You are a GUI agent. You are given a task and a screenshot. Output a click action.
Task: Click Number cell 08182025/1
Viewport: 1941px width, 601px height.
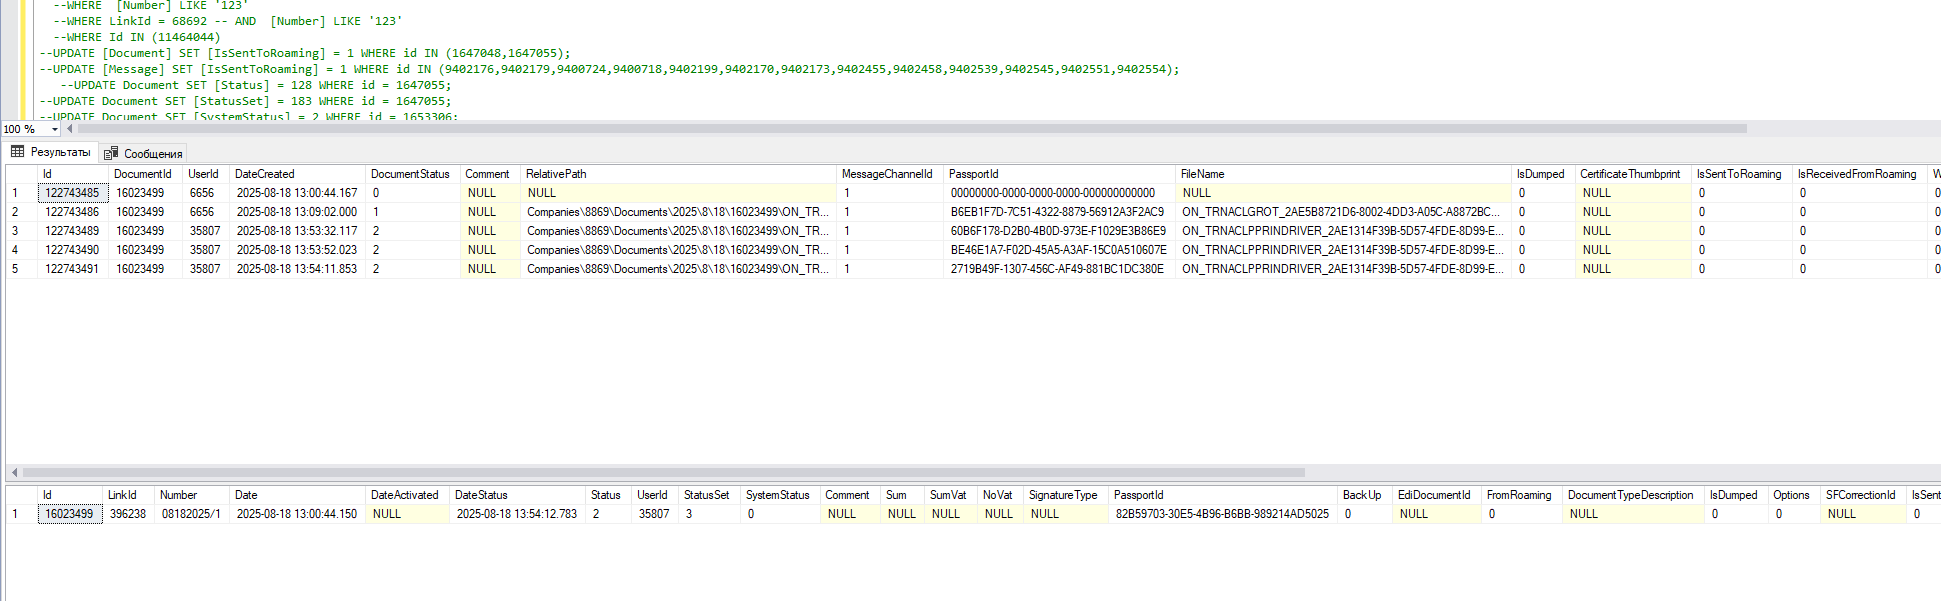click(192, 514)
